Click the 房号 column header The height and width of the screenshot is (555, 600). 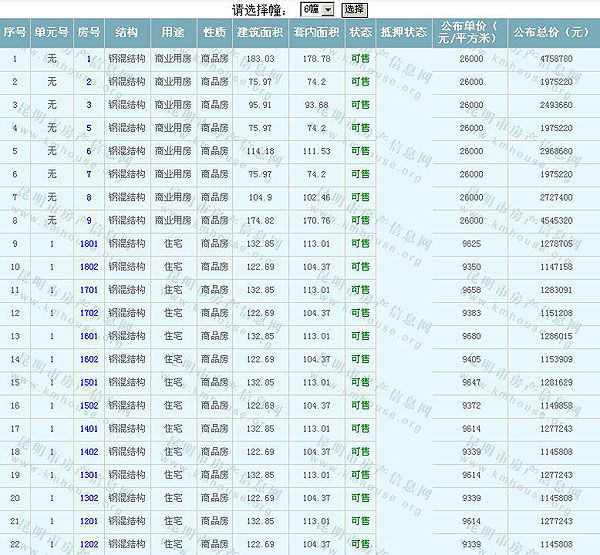pyautogui.click(x=89, y=32)
